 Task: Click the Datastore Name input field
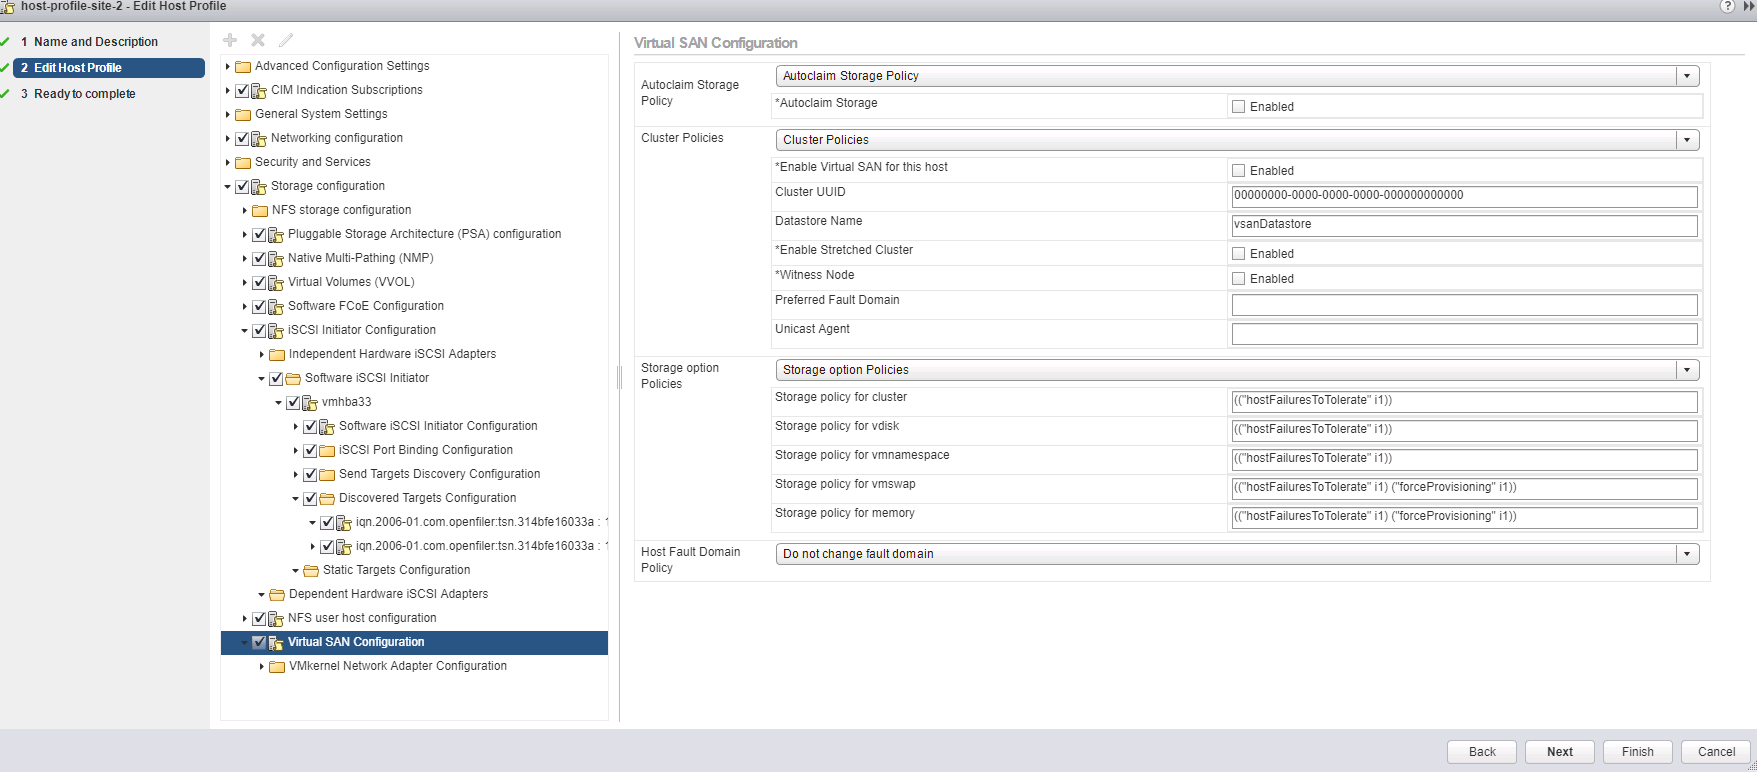click(1464, 225)
